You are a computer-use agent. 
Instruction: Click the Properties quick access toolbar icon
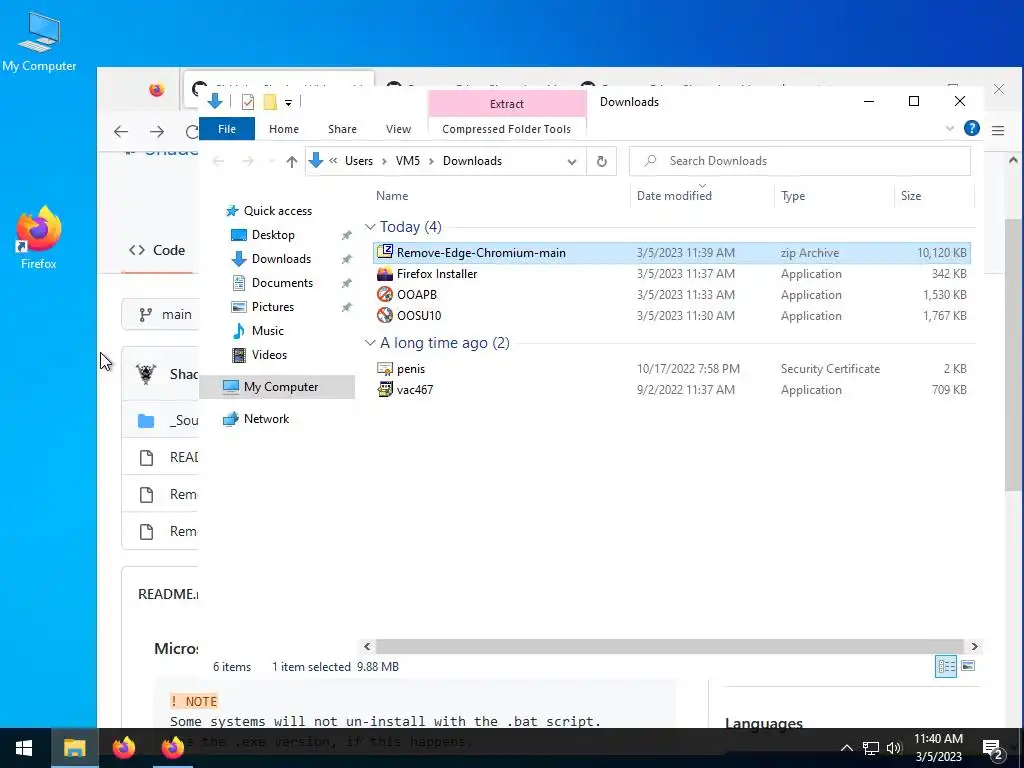pos(248,102)
